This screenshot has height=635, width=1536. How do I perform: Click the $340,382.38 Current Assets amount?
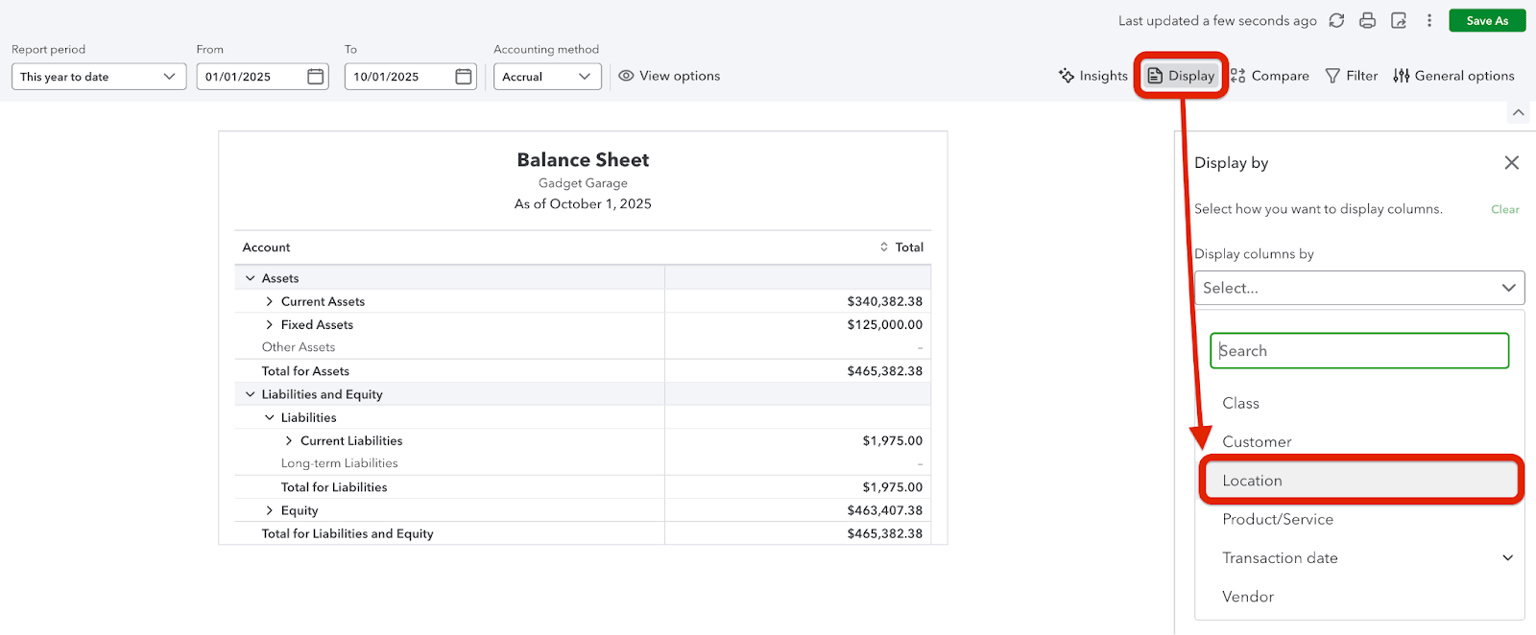[x=885, y=301]
